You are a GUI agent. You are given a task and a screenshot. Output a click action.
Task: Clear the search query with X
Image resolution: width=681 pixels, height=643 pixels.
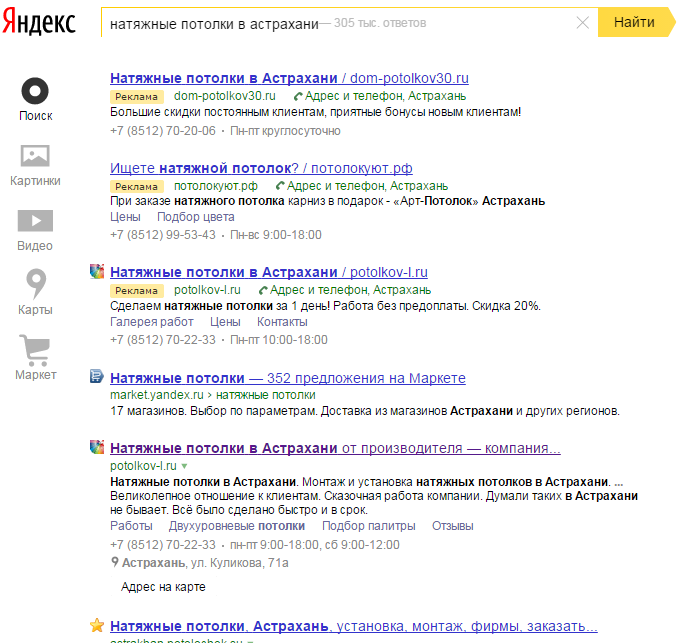(582, 23)
